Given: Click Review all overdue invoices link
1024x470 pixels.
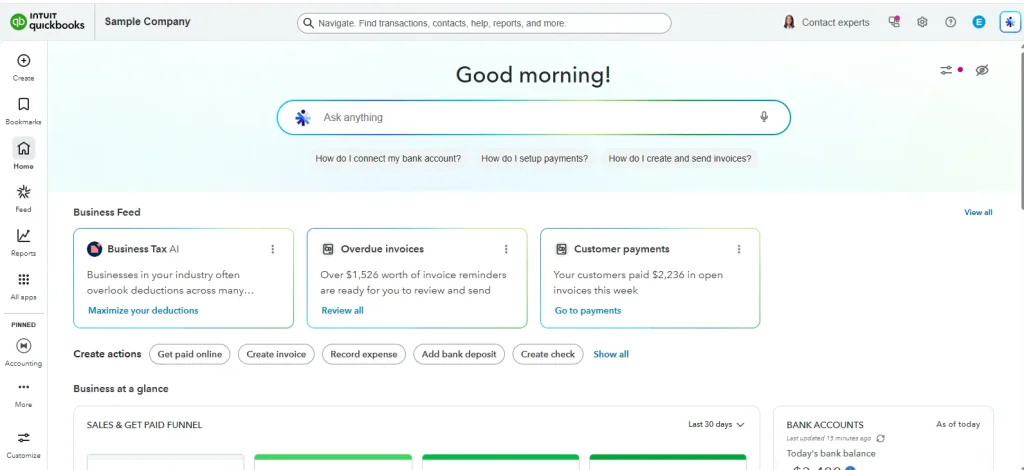Looking at the screenshot, I should tap(342, 311).
